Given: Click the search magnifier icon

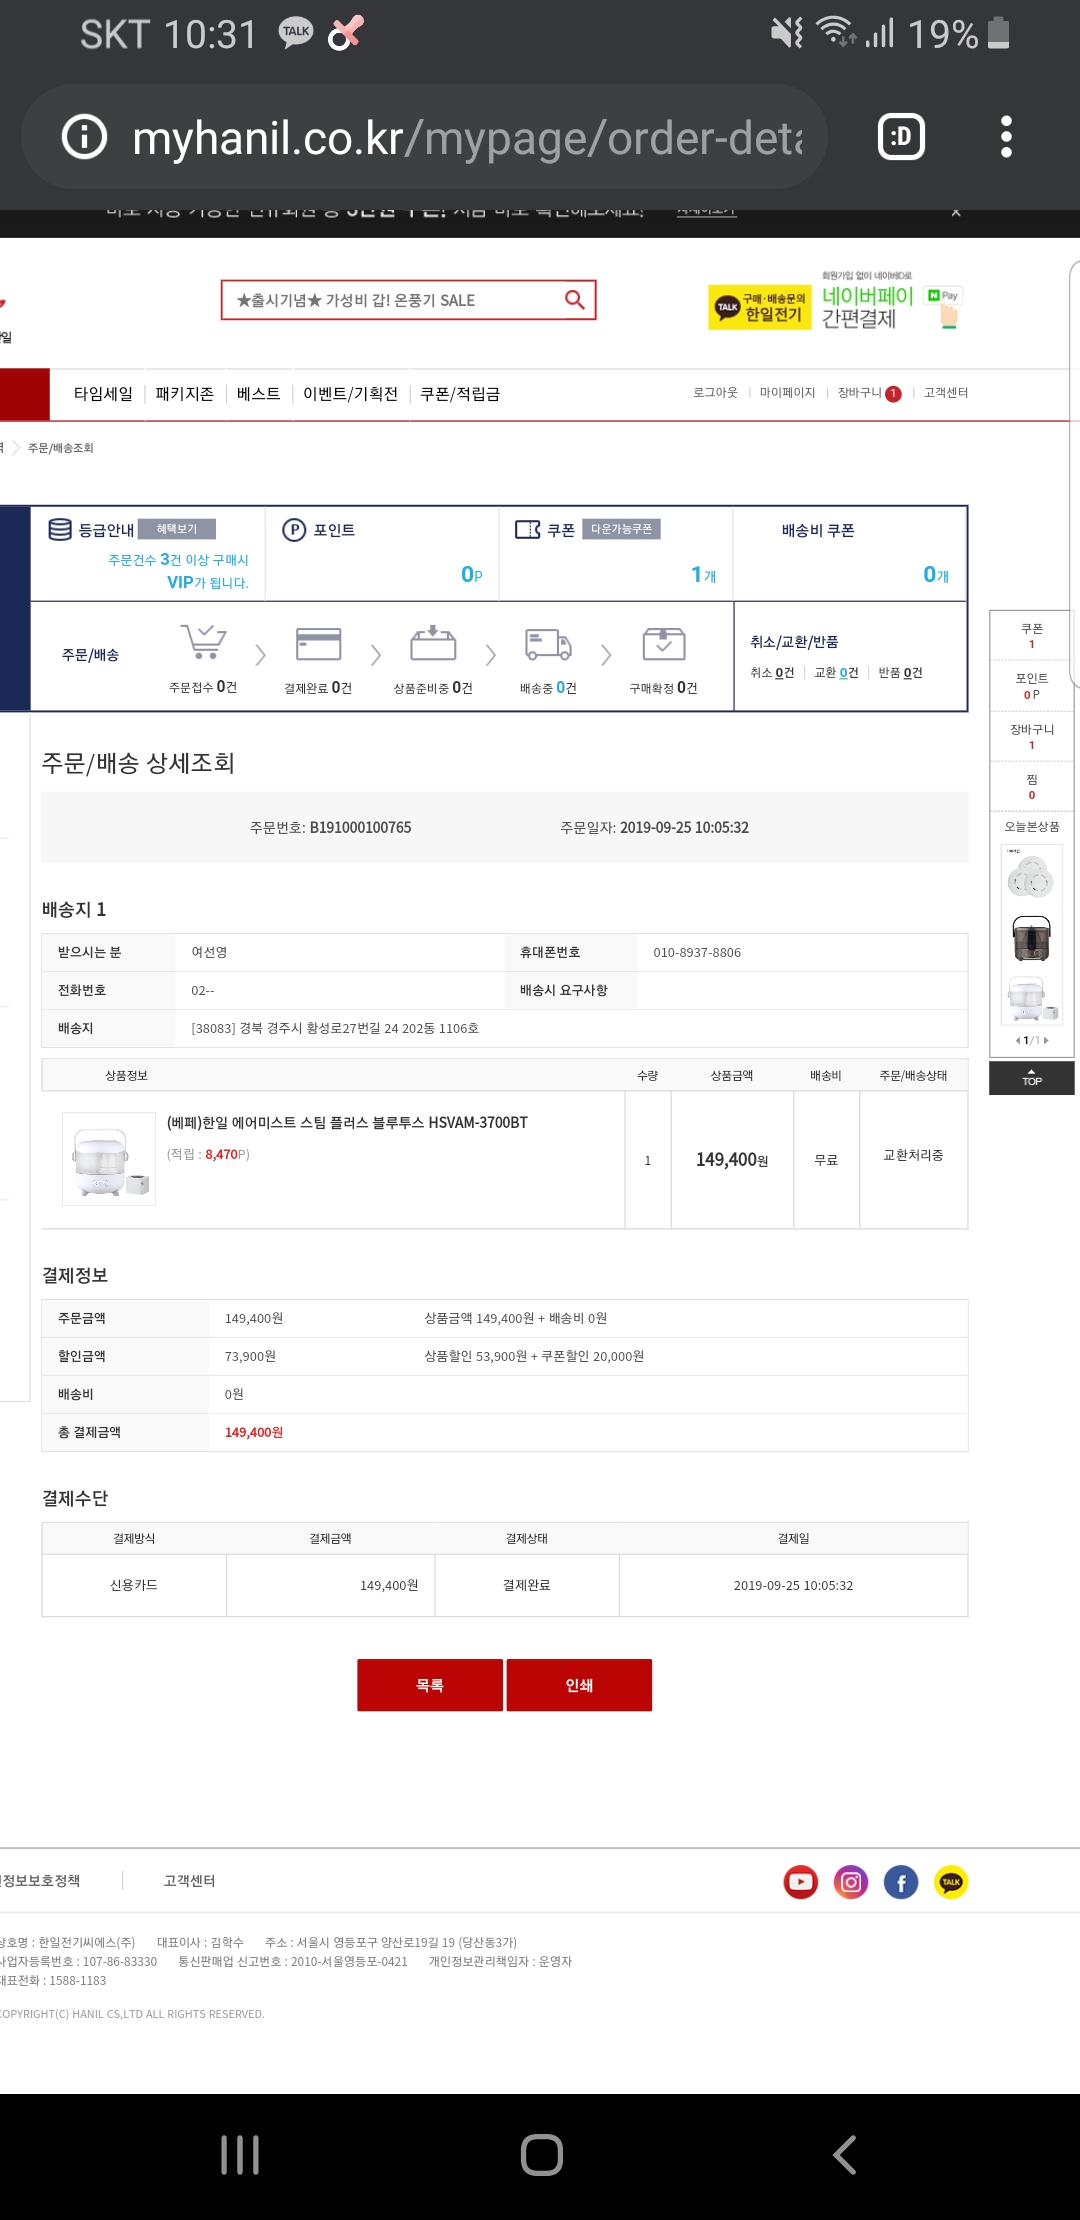Looking at the screenshot, I should (x=574, y=300).
